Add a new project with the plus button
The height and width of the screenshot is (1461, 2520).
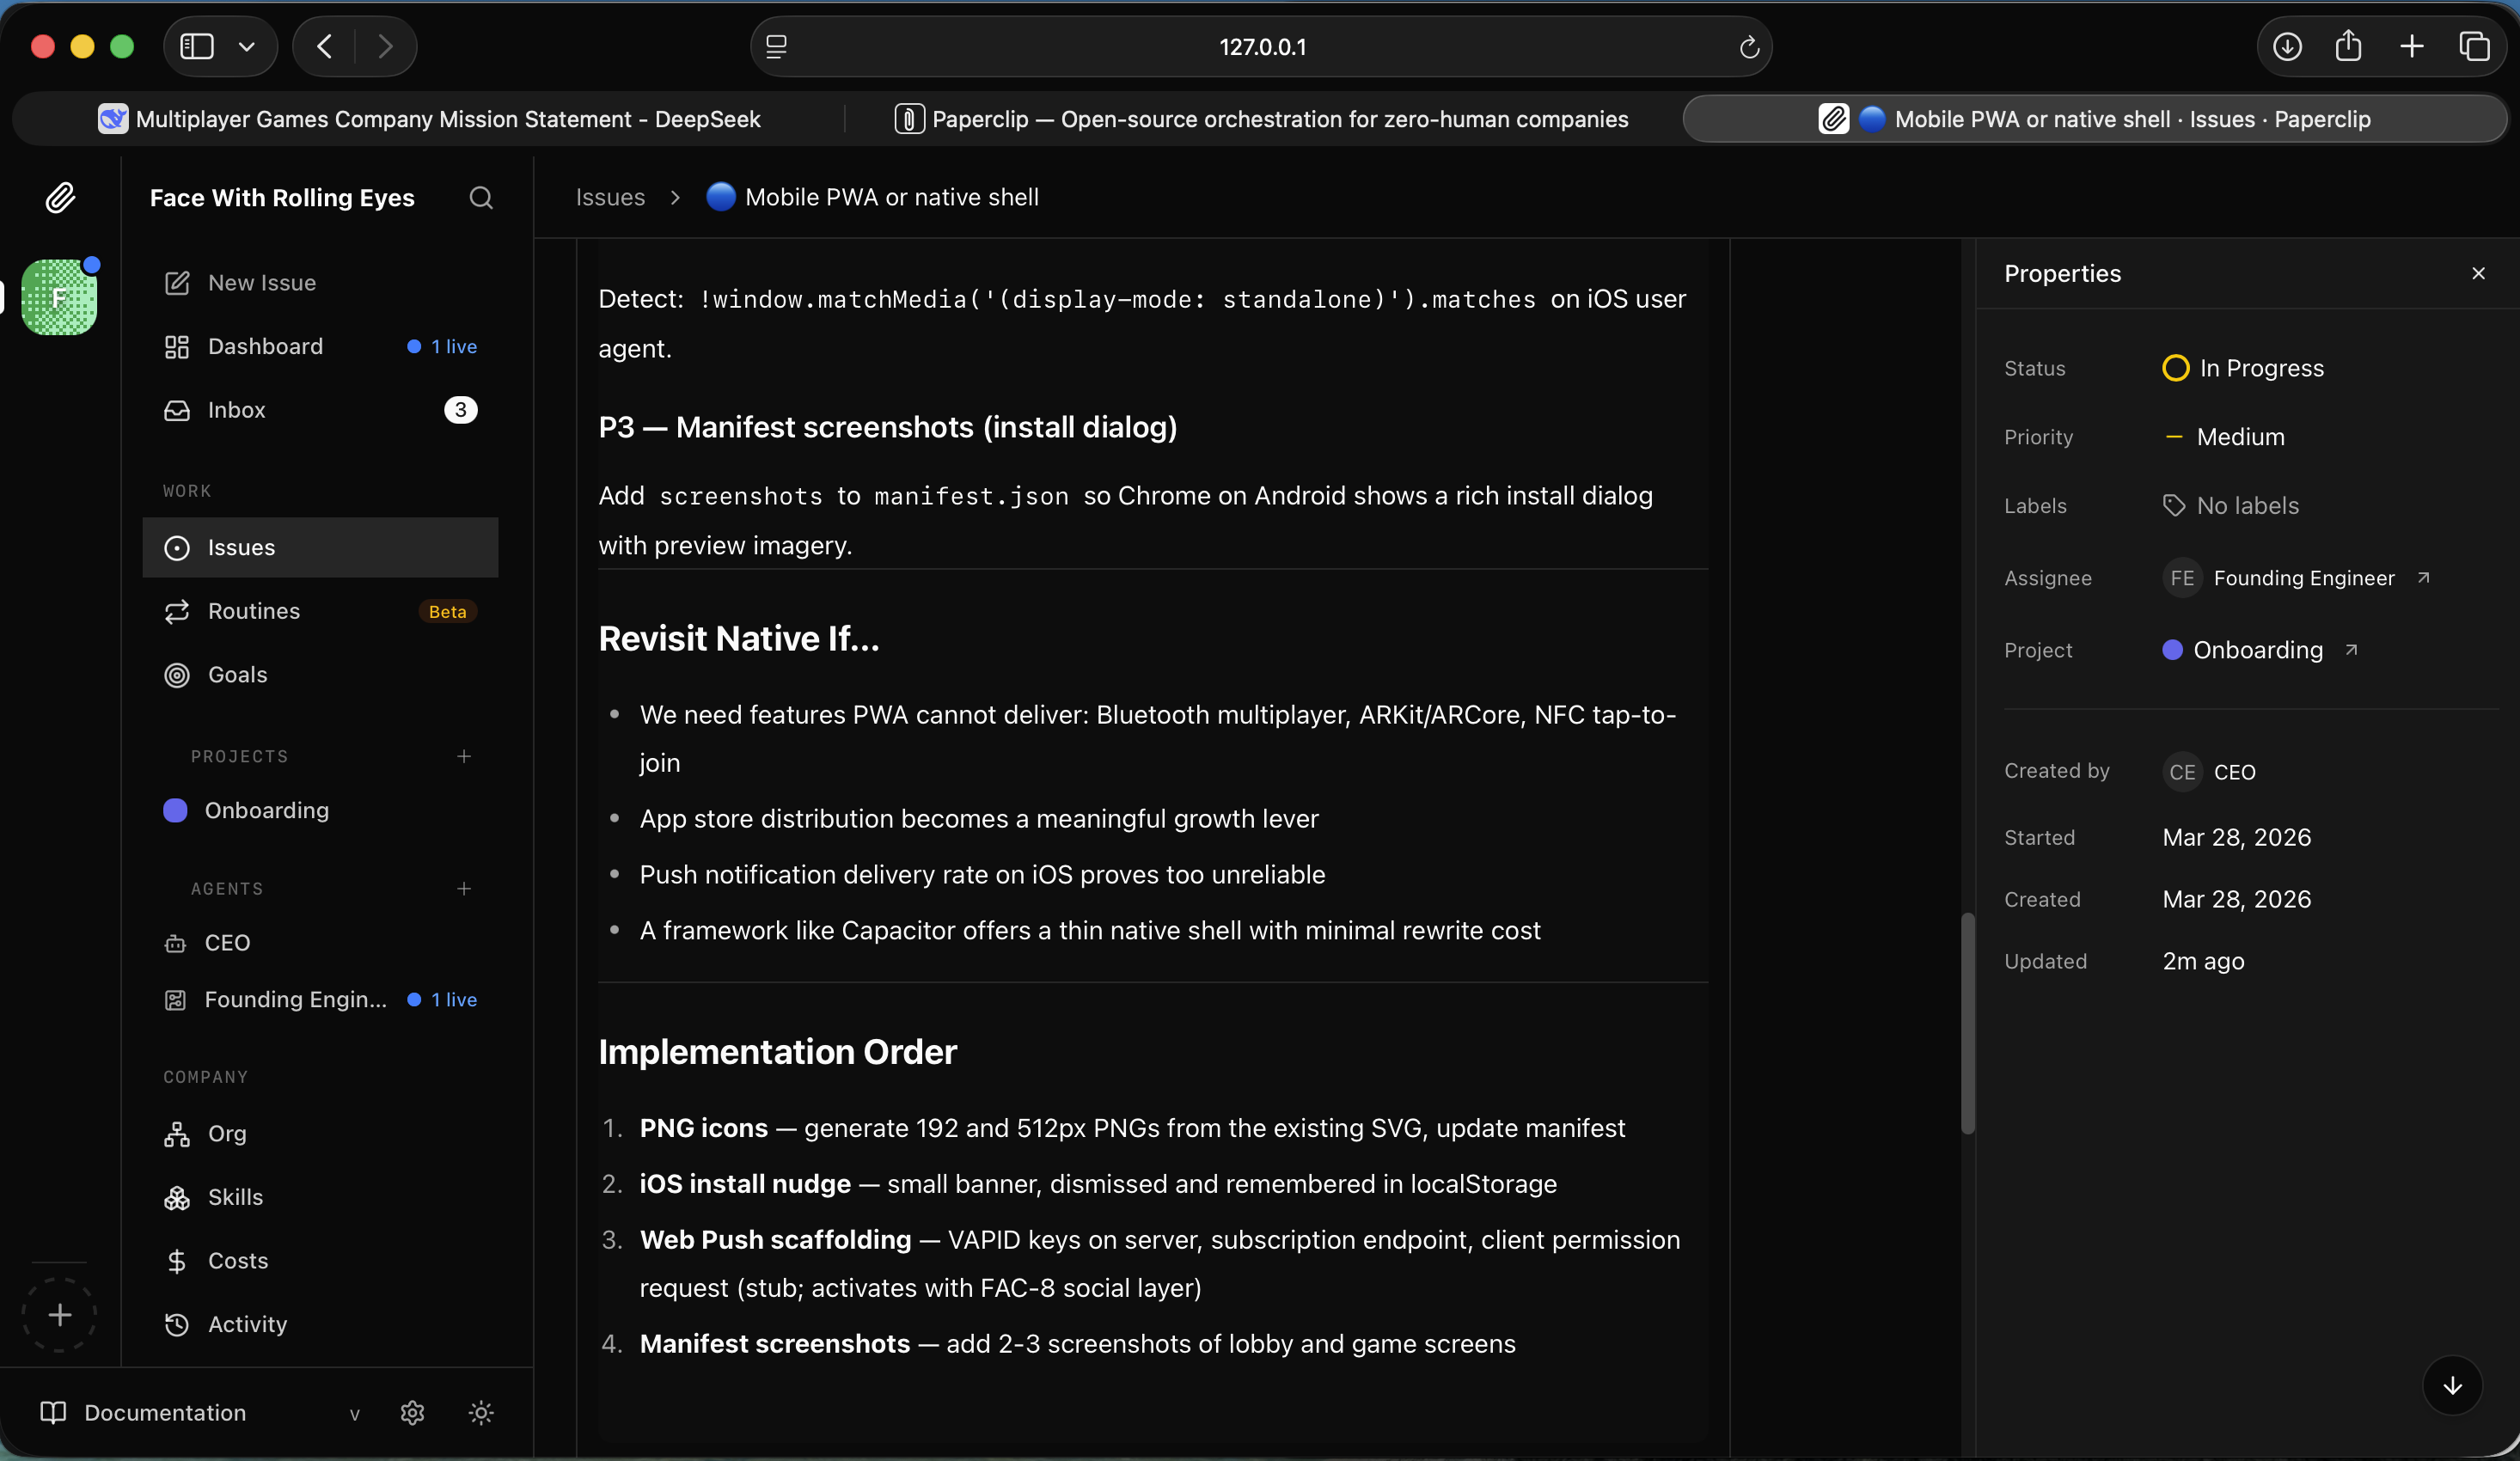coord(464,756)
